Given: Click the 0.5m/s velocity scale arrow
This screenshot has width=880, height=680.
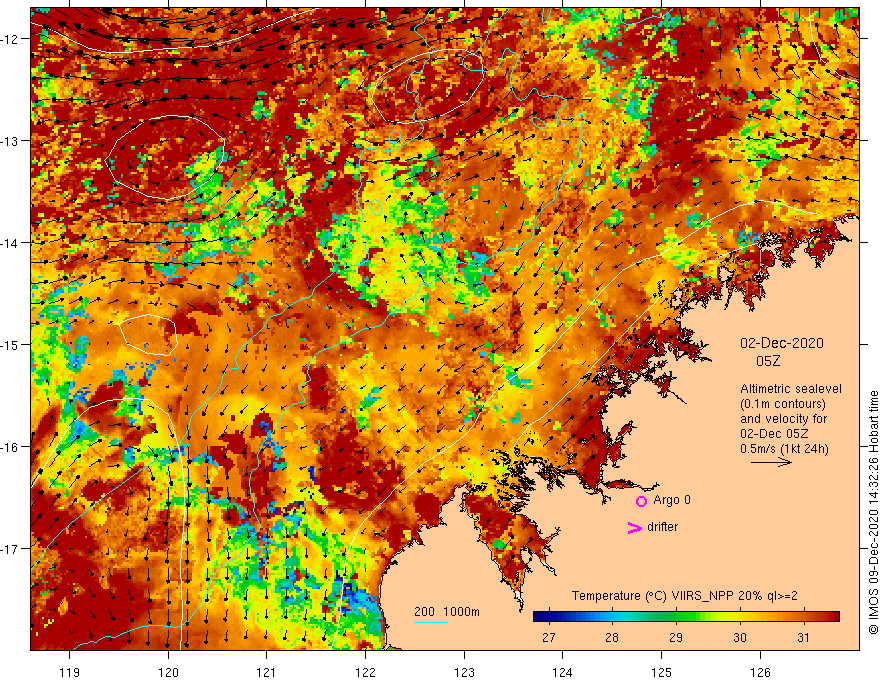Looking at the screenshot, I should click(771, 462).
